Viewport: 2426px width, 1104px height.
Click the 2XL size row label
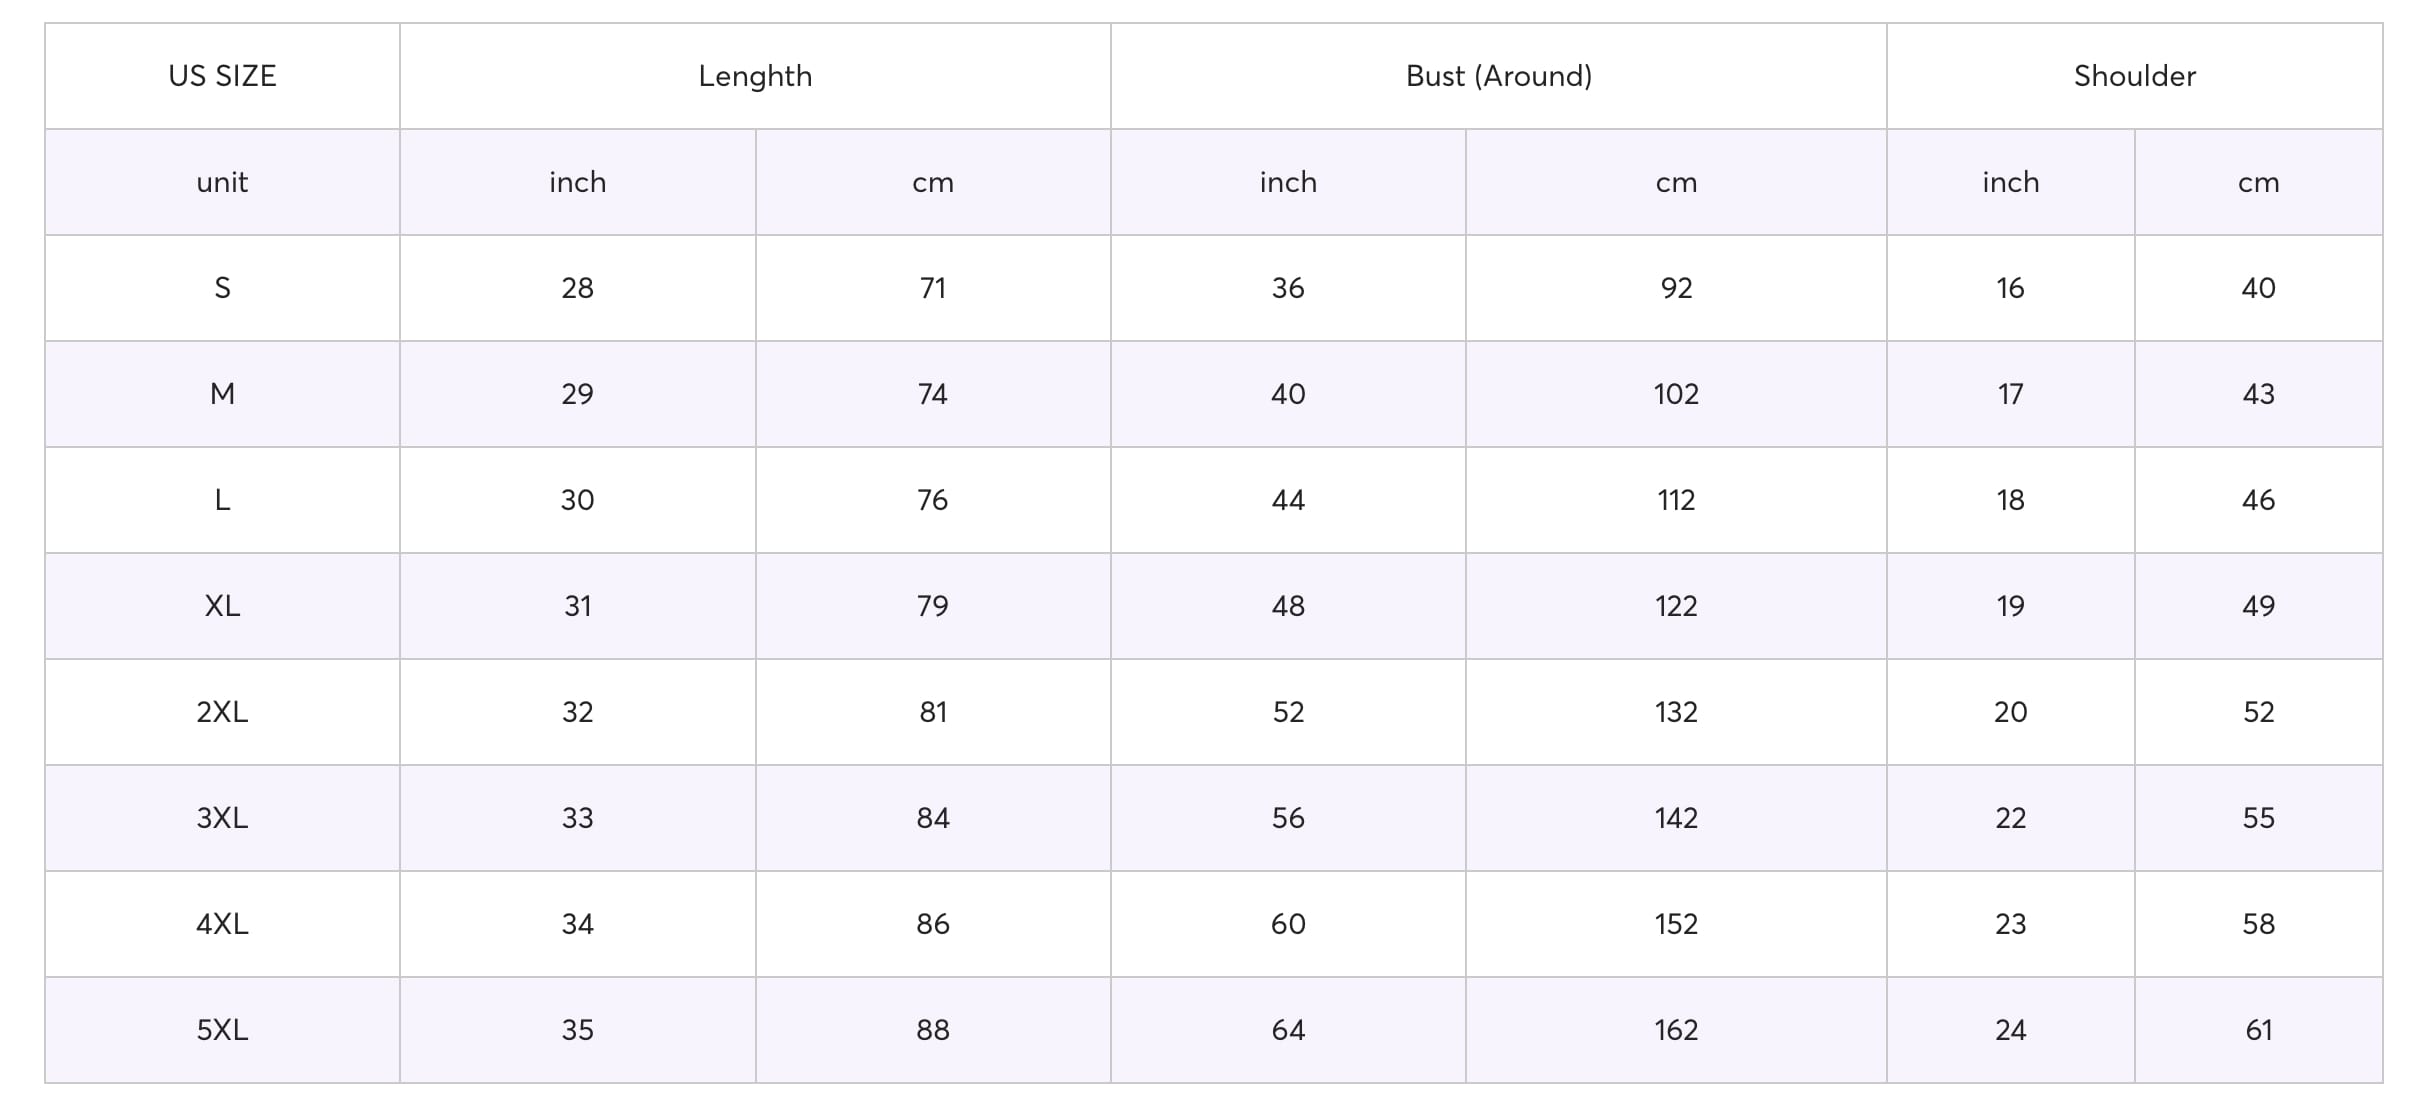[222, 712]
